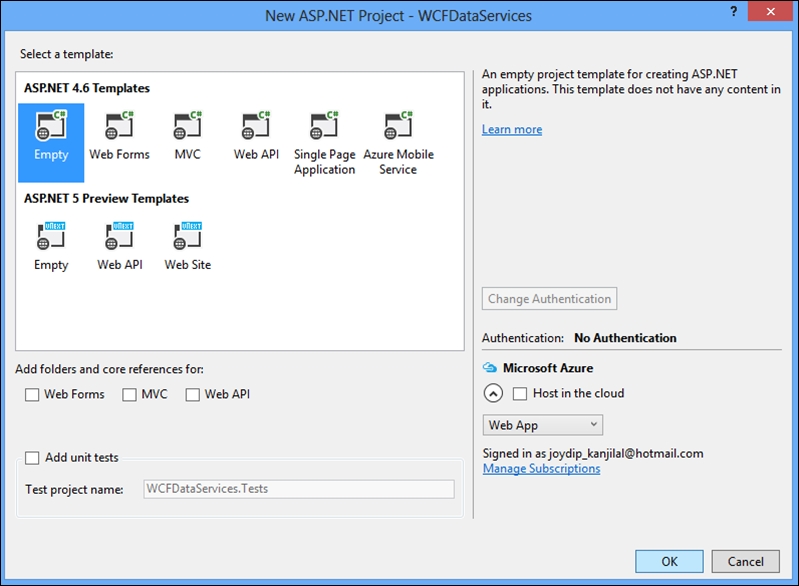This screenshot has width=799, height=586.
Task: Select the ASP.NET 4.6 Web API template
Action: coord(256,135)
